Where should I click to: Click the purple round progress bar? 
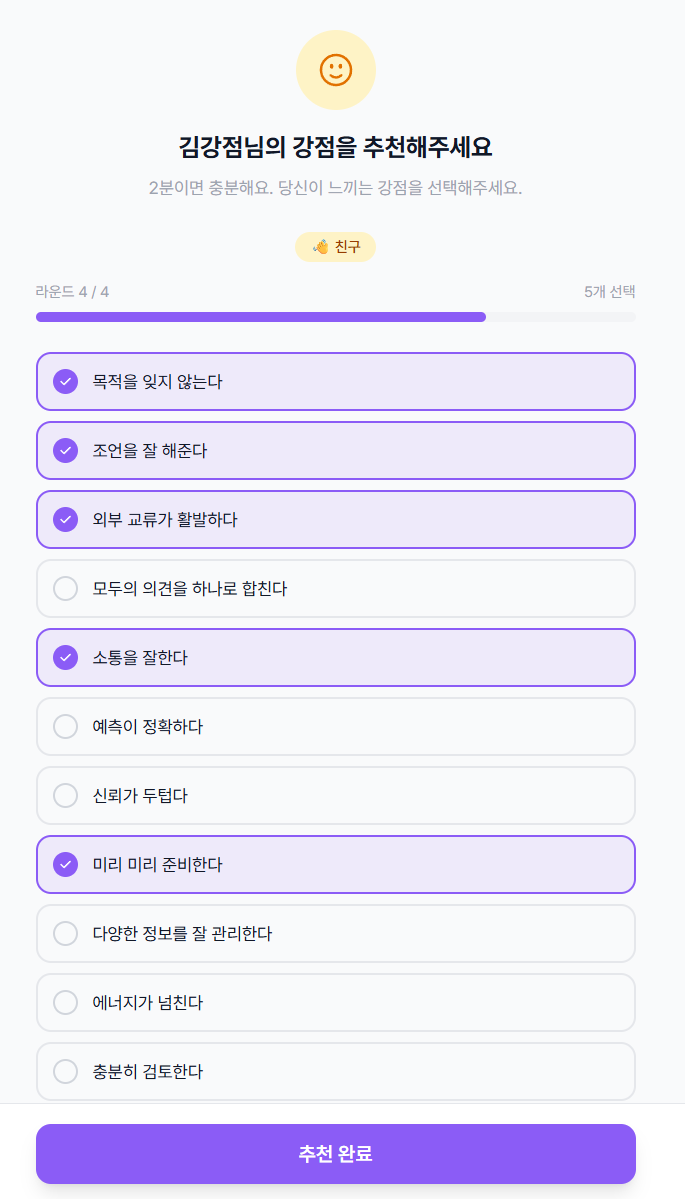[260, 317]
